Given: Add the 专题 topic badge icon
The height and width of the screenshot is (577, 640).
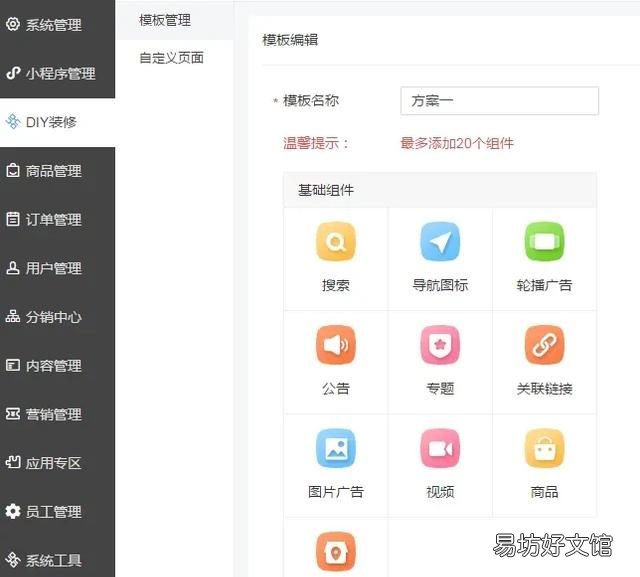Looking at the screenshot, I should (x=440, y=345).
